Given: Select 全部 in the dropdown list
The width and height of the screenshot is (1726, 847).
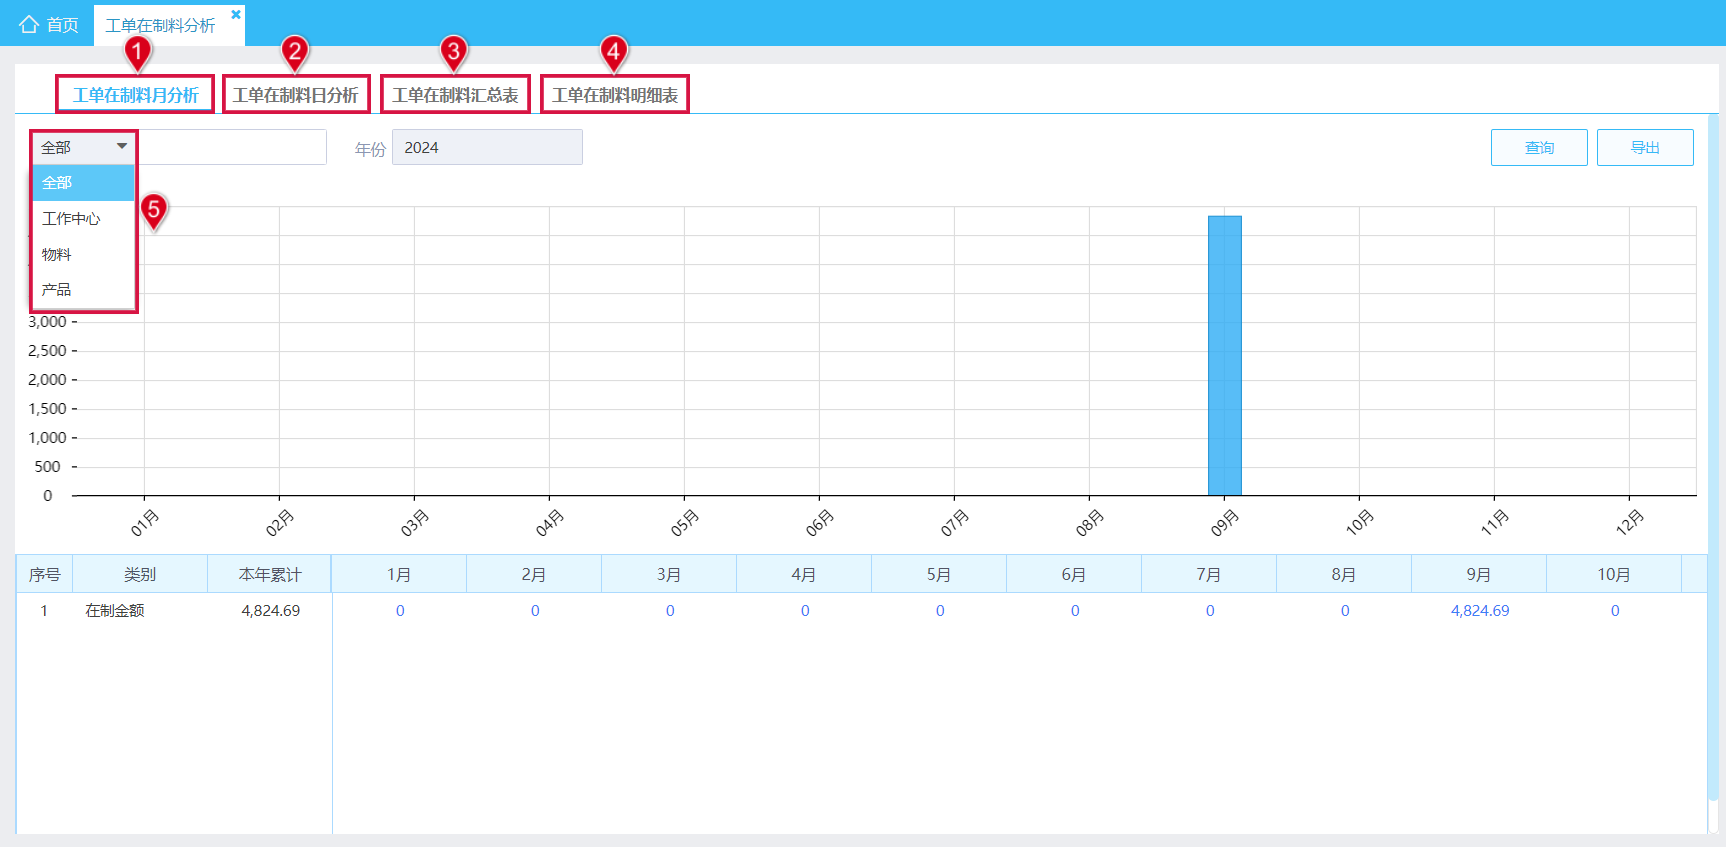Looking at the screenshot, I should [x=84, y=183].
